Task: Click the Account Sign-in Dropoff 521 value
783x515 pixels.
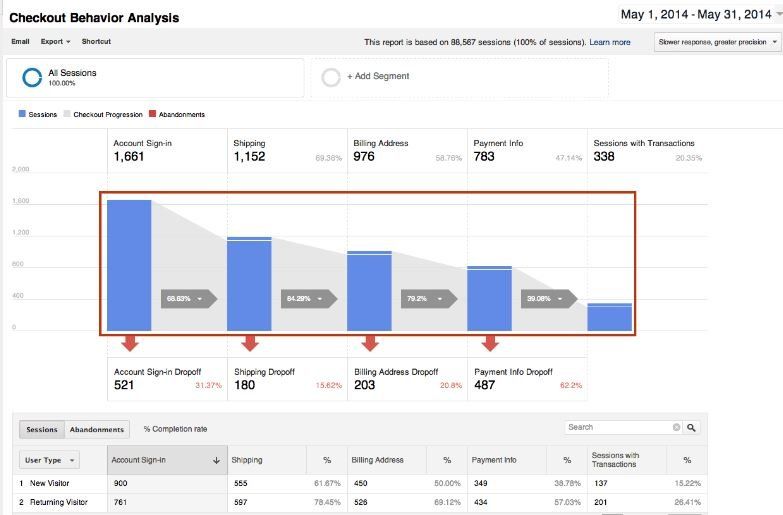Action: 124,385
